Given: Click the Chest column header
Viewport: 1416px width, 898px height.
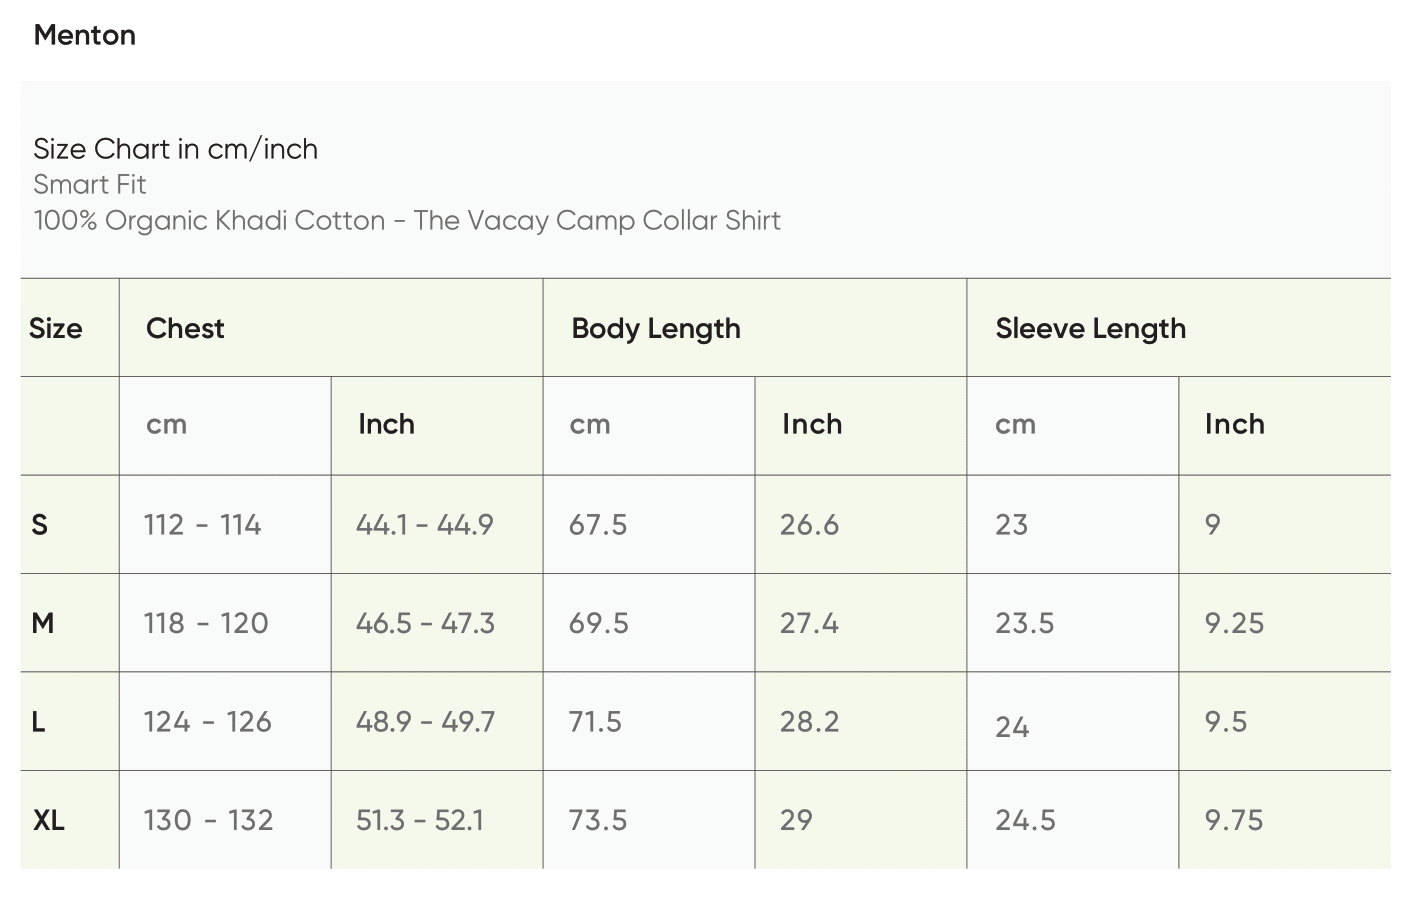Looking at the screenshot, I should [185, 328].
